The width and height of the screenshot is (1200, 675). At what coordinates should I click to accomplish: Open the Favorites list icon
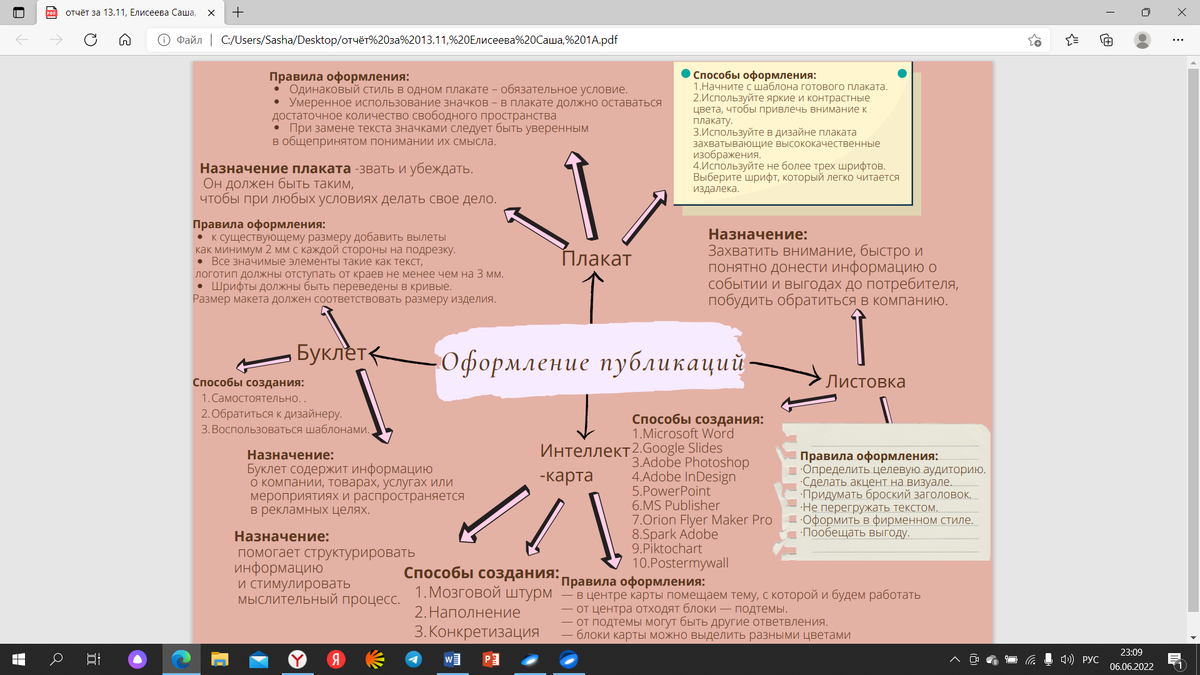(1073, 41)
